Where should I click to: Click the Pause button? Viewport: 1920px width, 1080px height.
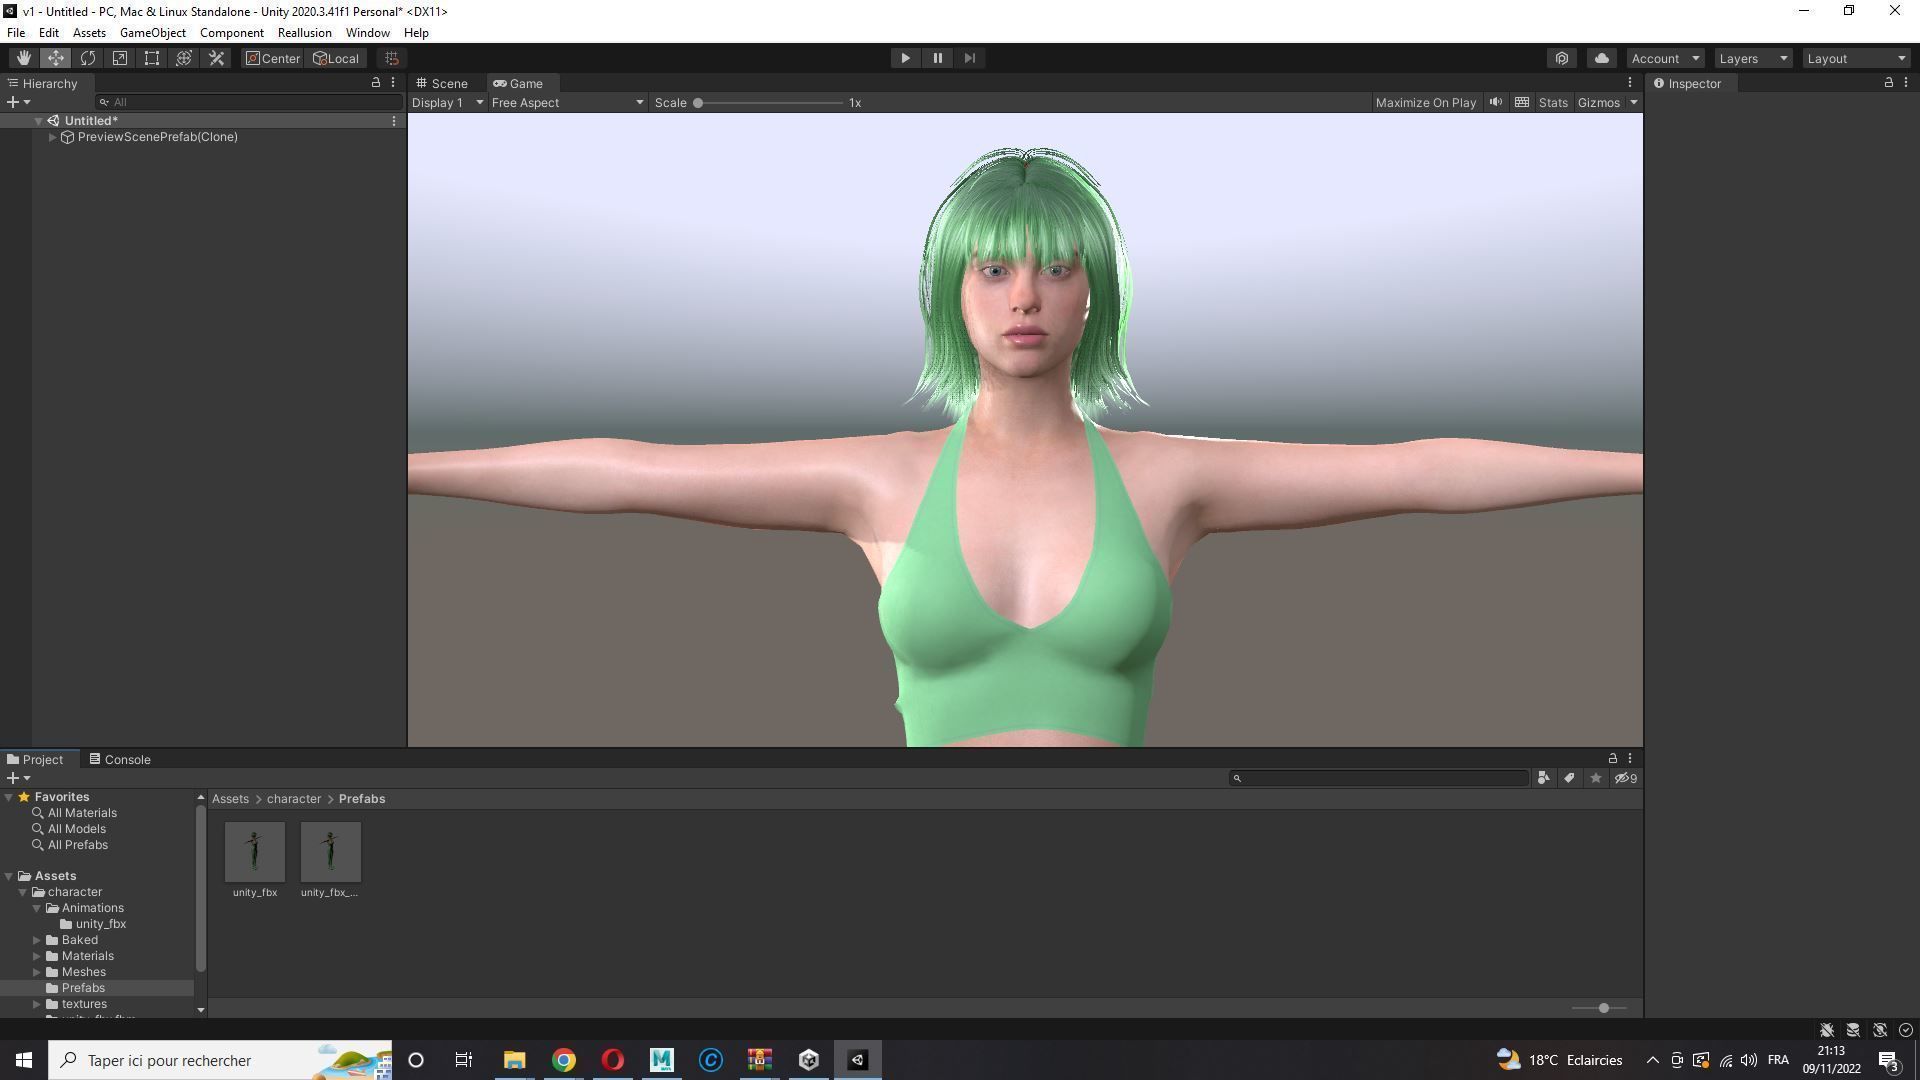coord(937,58)
